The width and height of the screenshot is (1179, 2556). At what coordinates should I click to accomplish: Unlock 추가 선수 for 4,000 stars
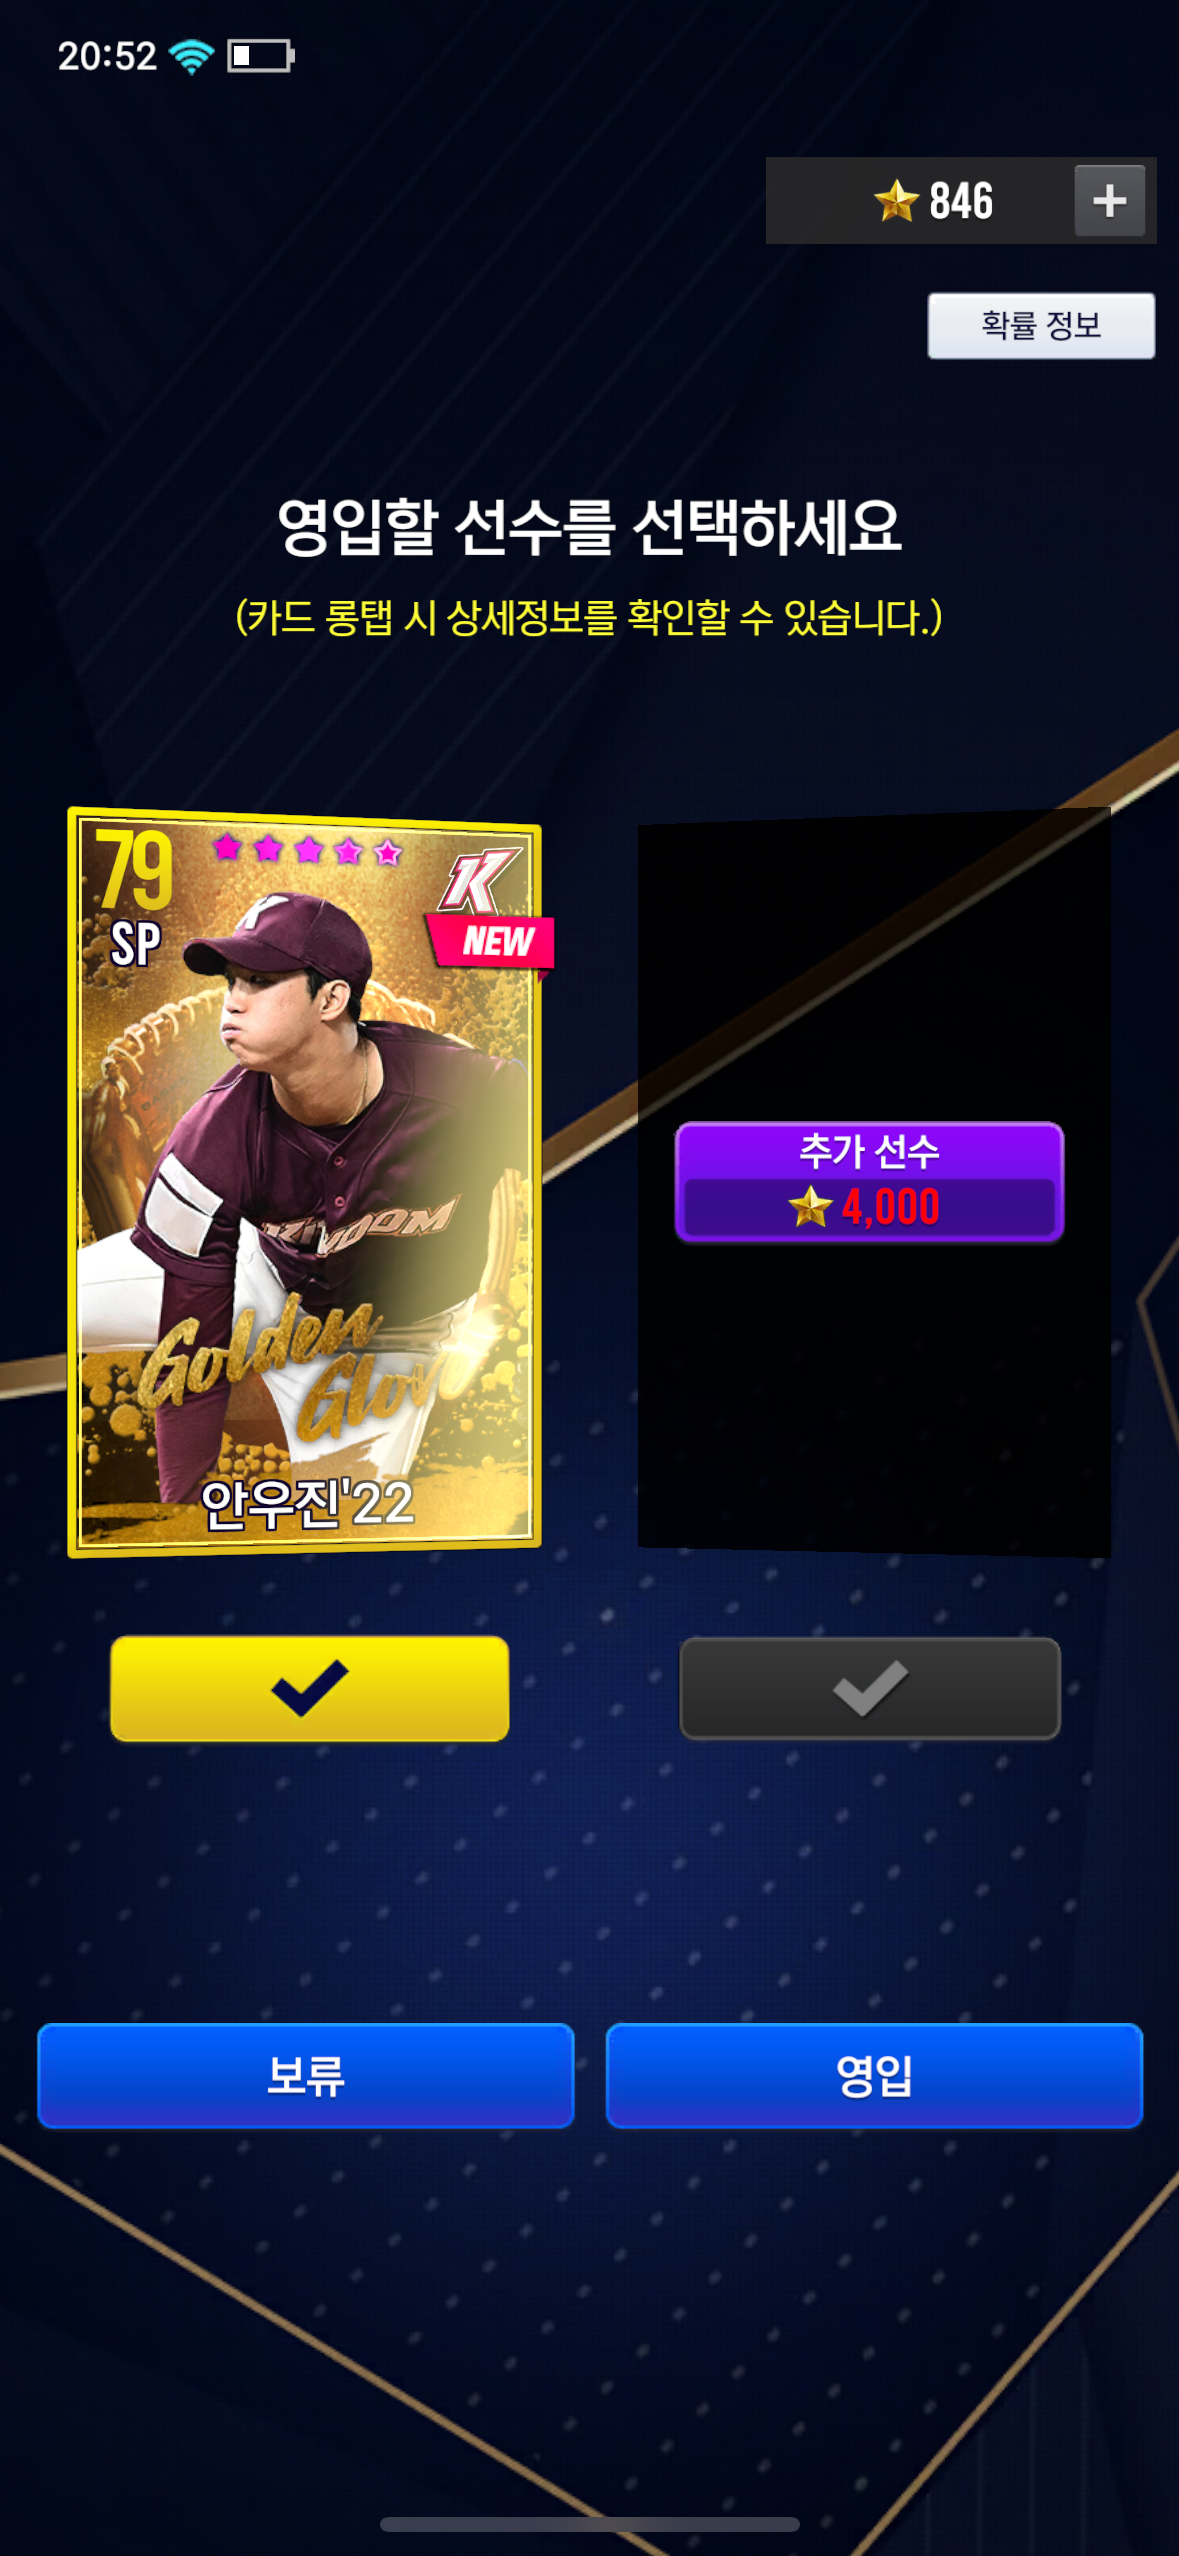(x=869, y=1182)
